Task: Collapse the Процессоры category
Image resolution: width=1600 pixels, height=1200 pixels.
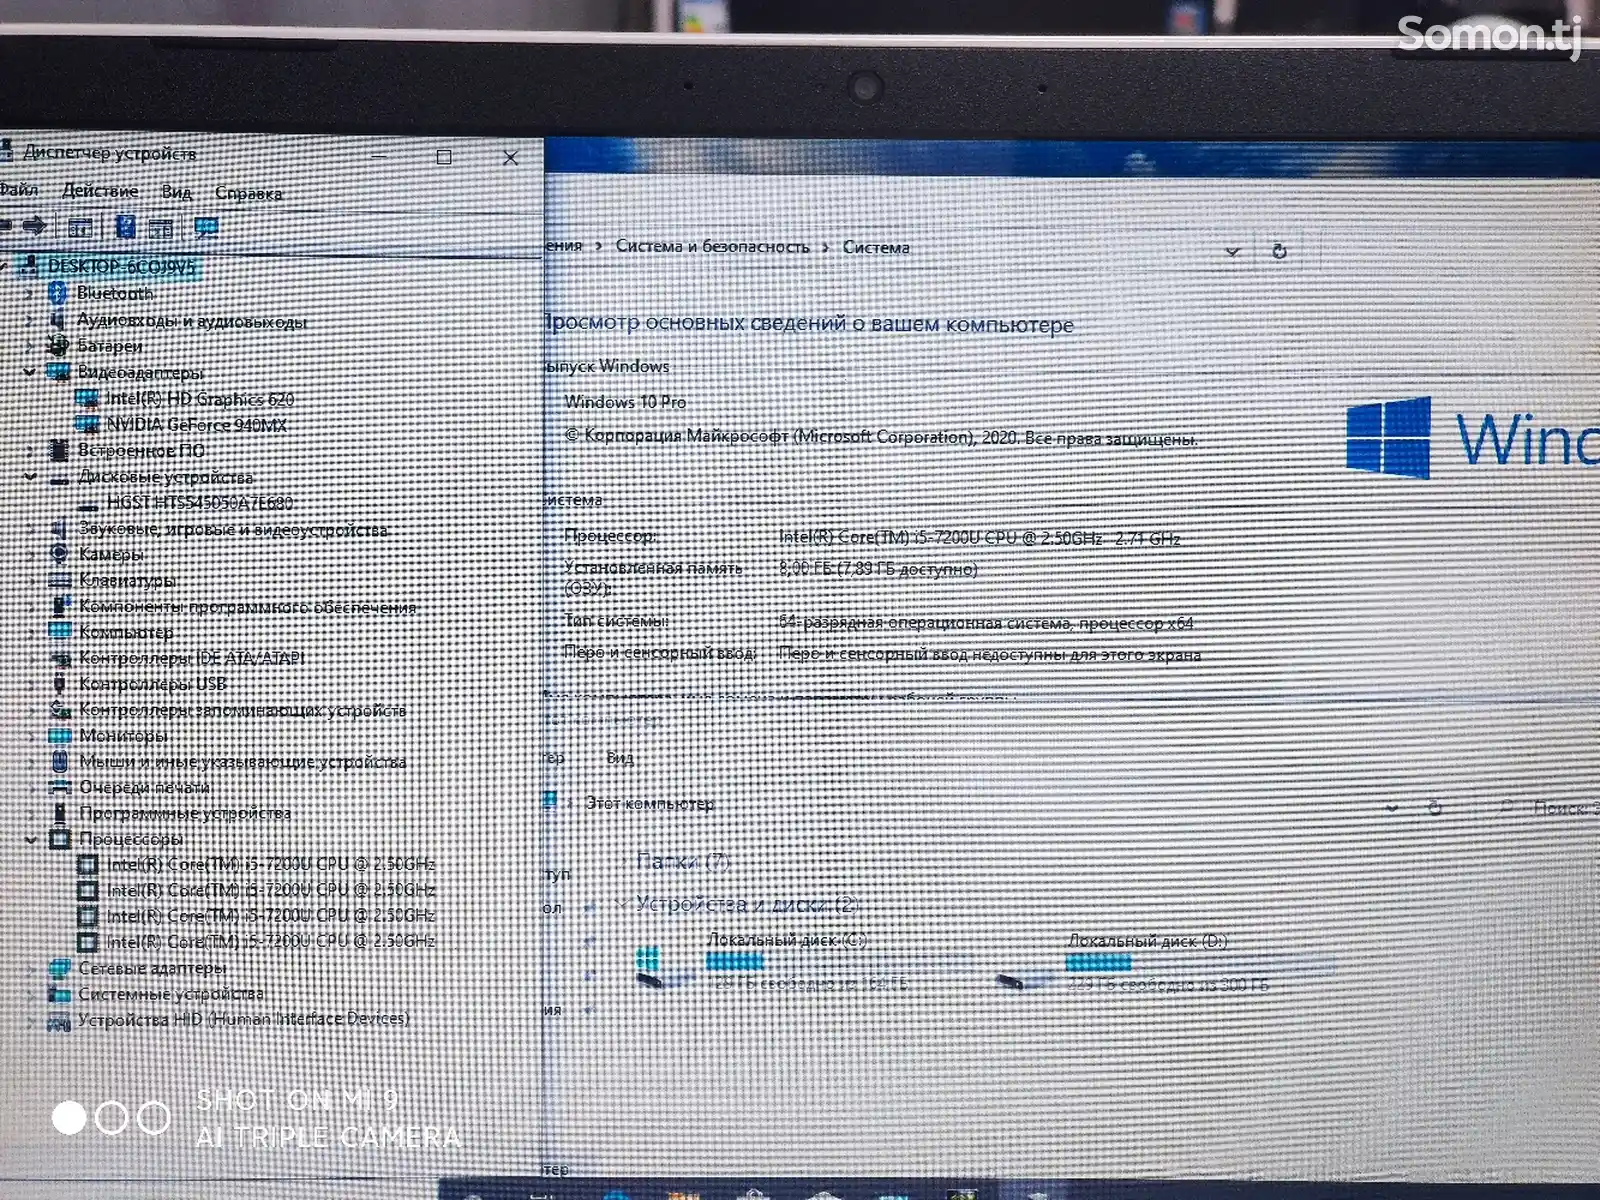Action: click(31, 839)
